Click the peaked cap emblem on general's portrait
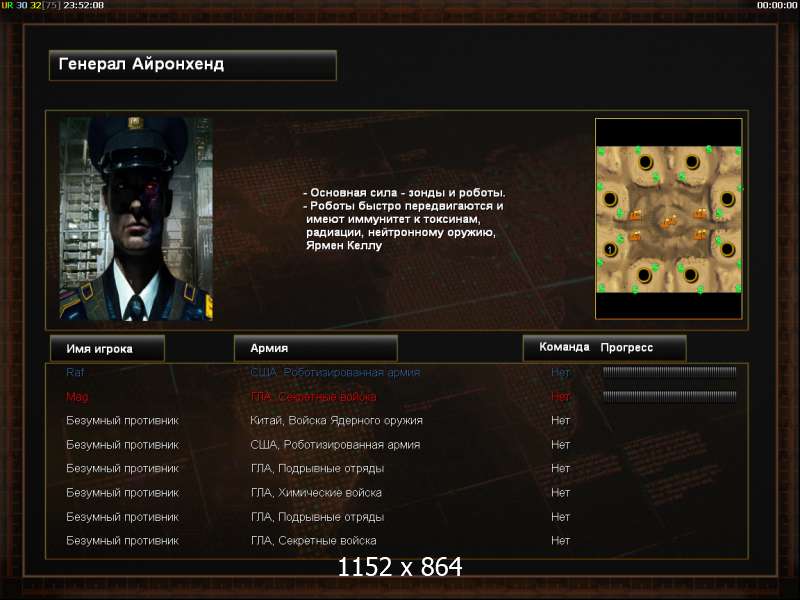 135,122
